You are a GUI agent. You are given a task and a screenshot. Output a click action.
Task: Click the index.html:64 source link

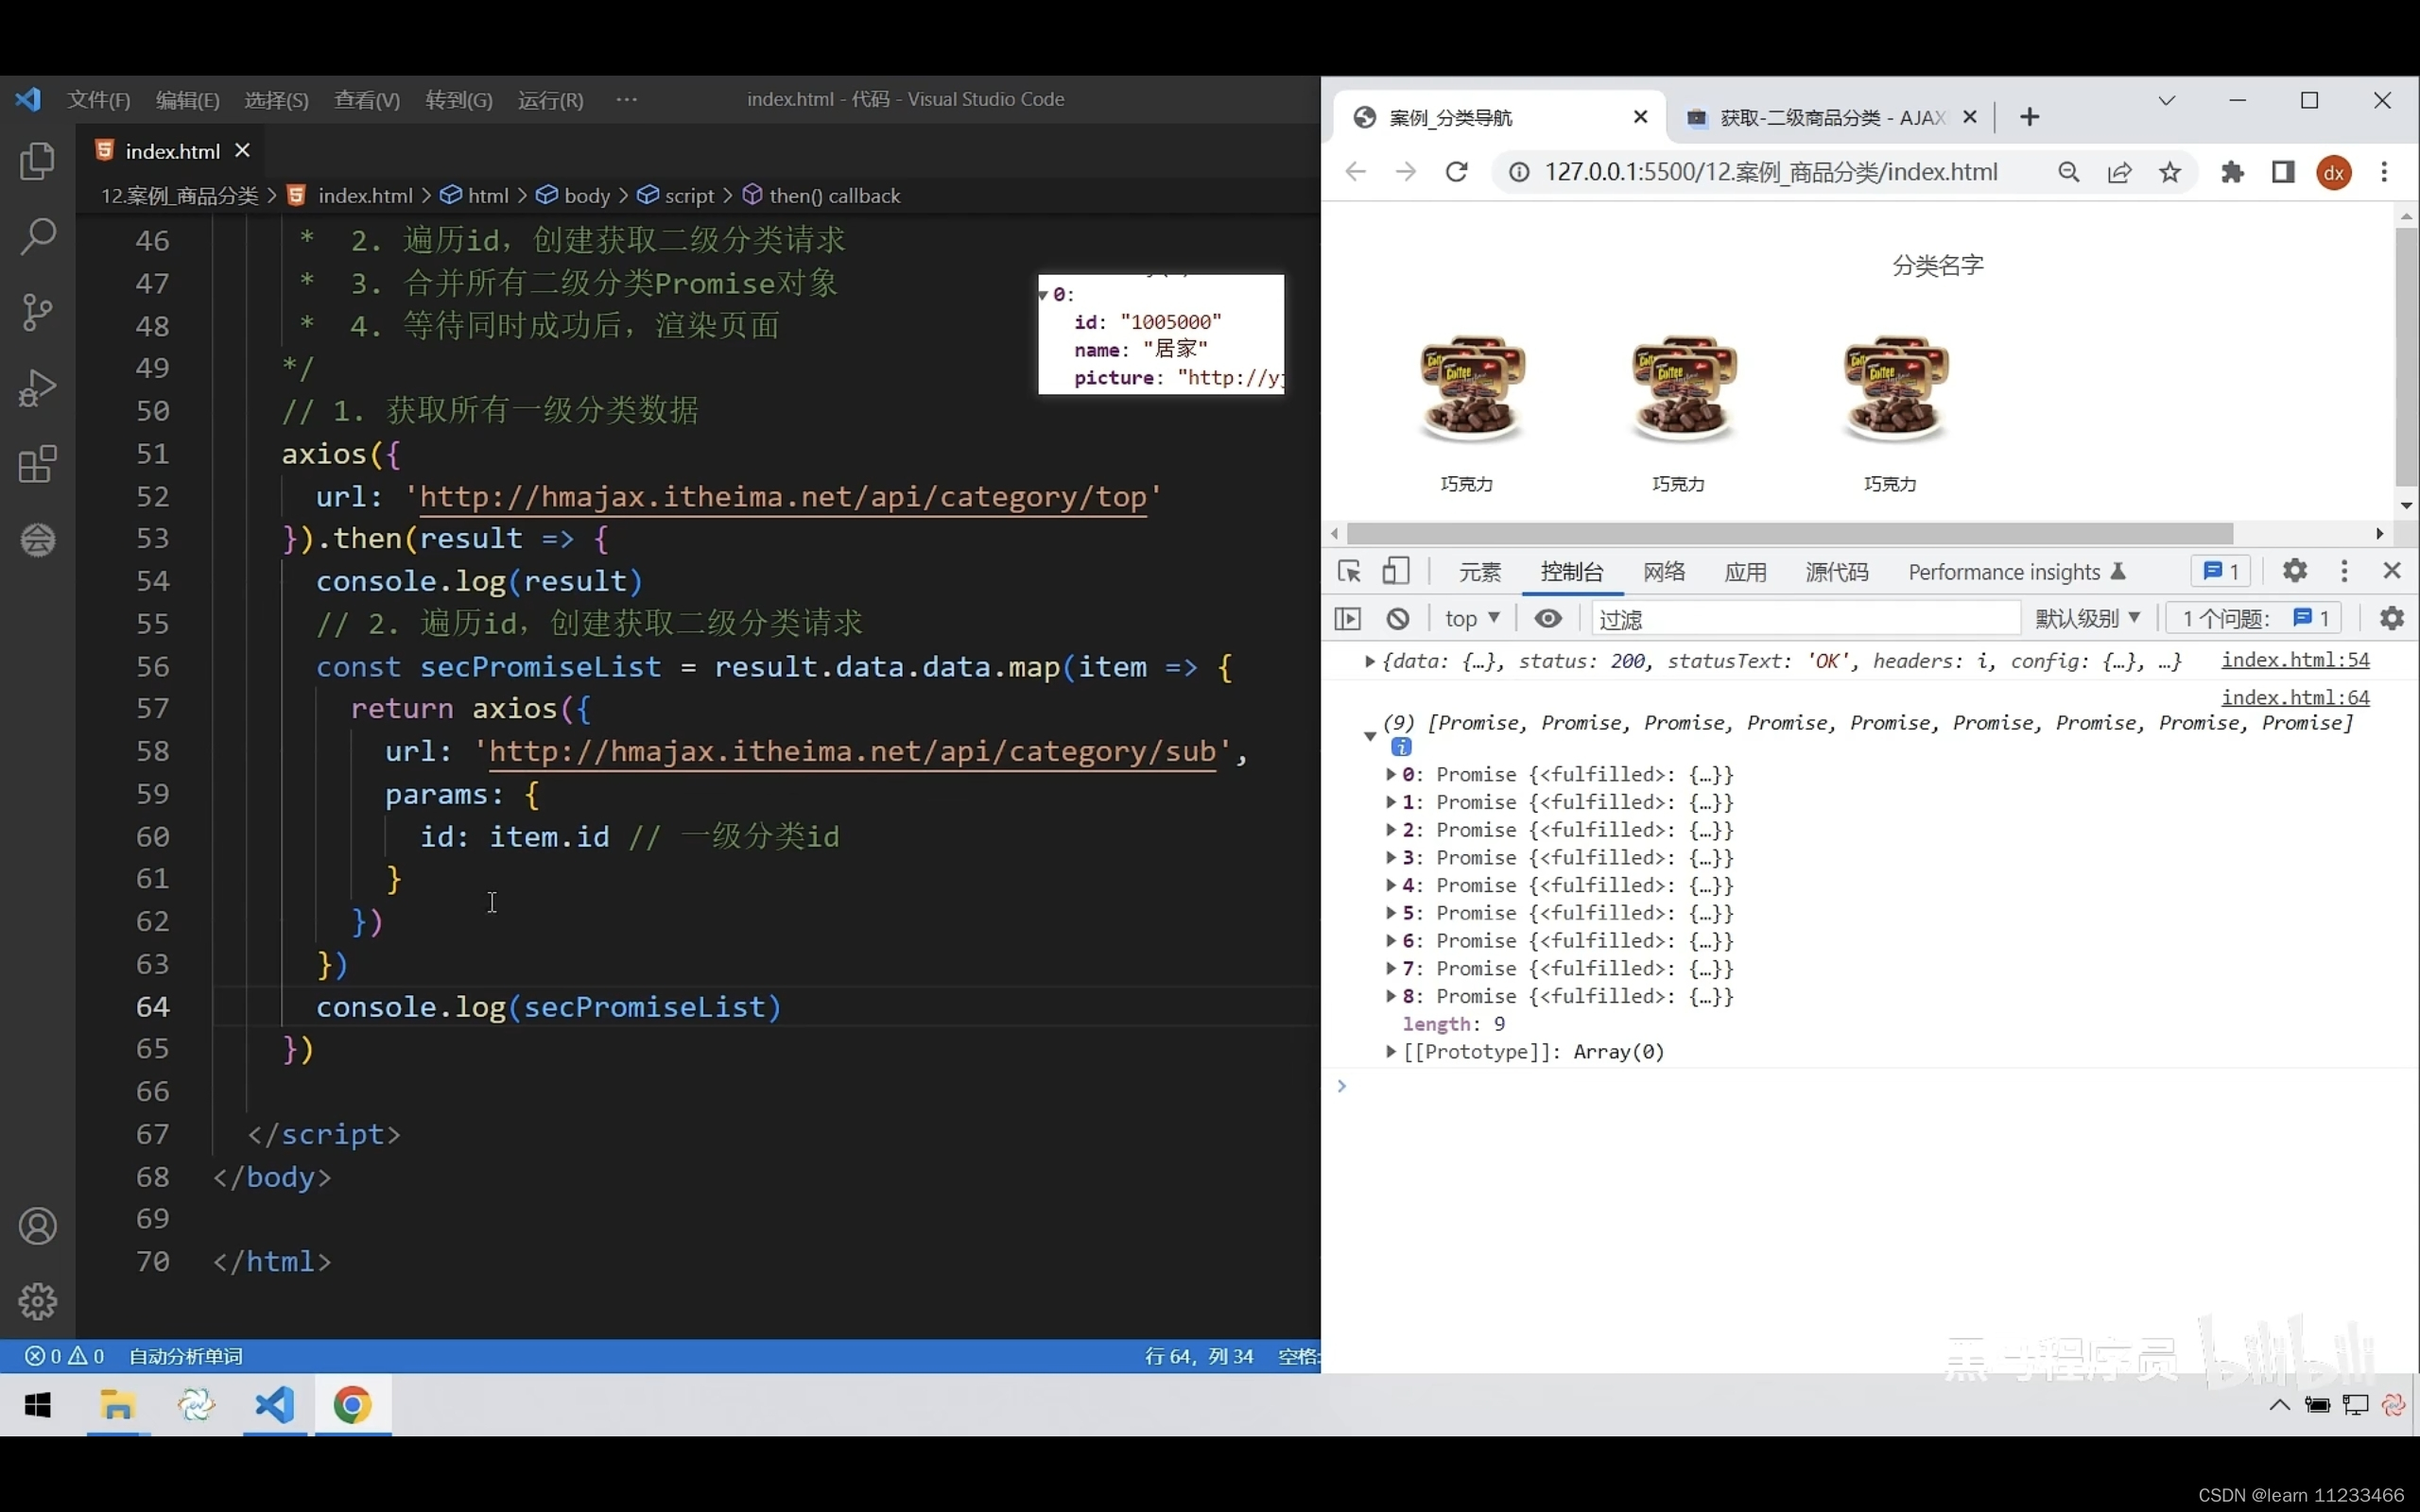[2295, 697]
